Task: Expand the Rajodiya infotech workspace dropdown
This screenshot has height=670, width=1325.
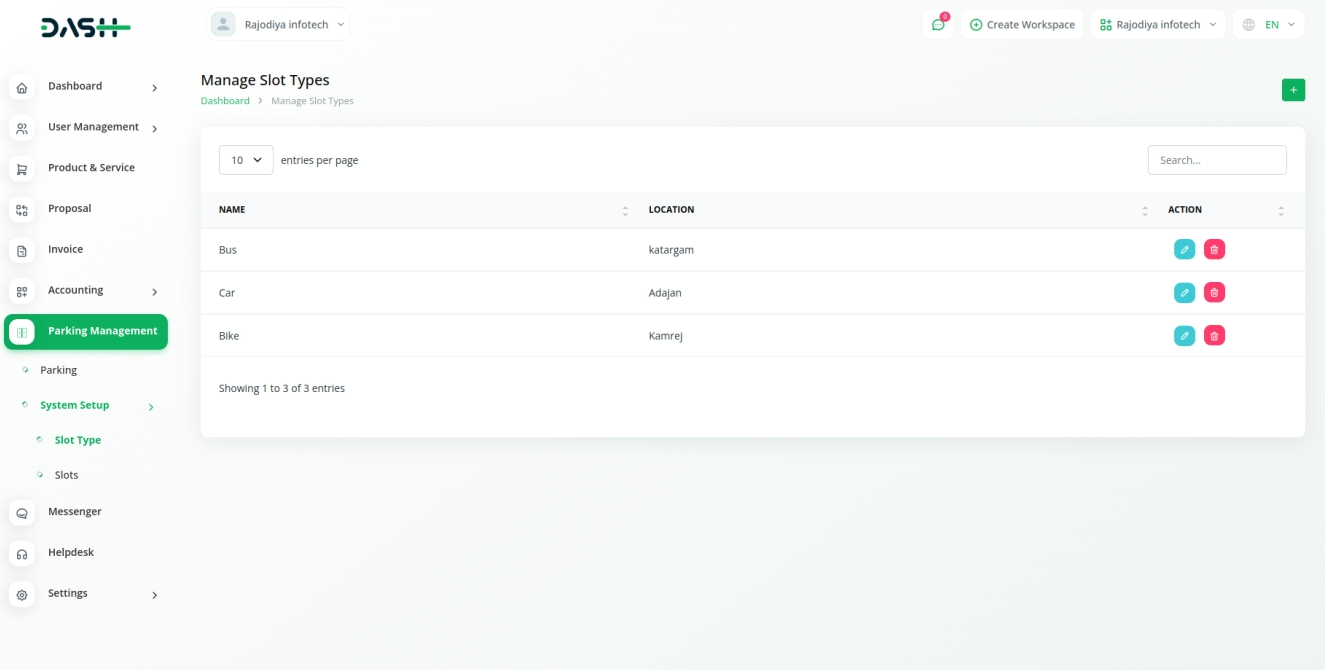Action: [1159, 25]
